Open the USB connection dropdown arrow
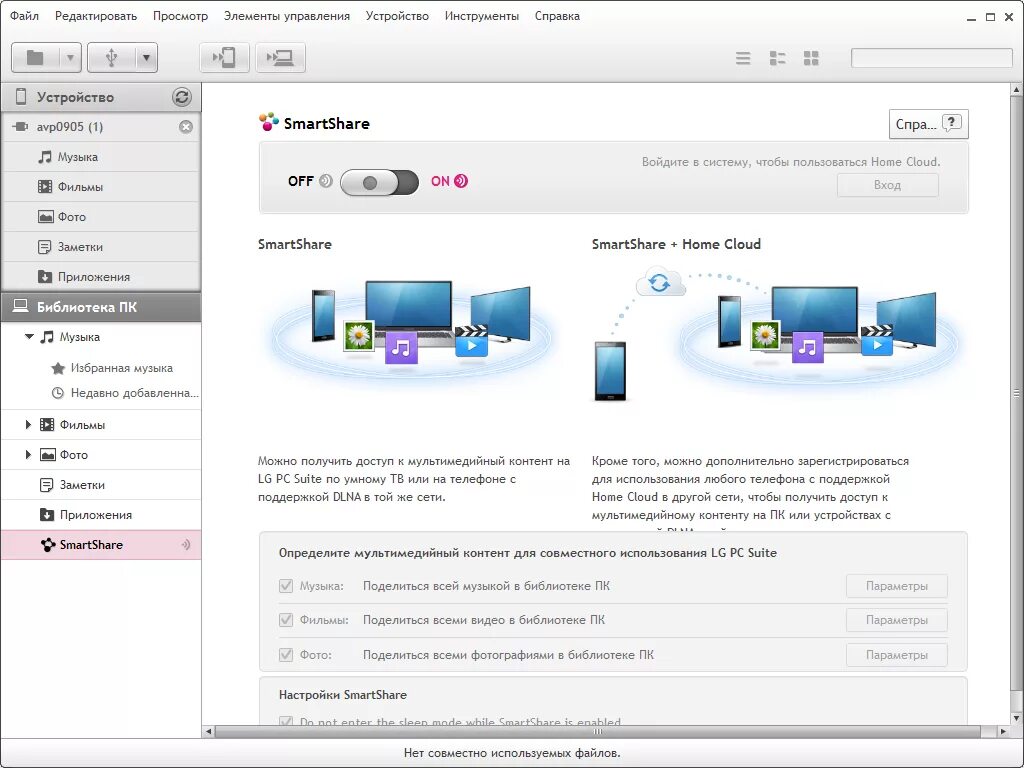Image resolution: width=1024 pixels, height=768 pixels. click(146, 58)
